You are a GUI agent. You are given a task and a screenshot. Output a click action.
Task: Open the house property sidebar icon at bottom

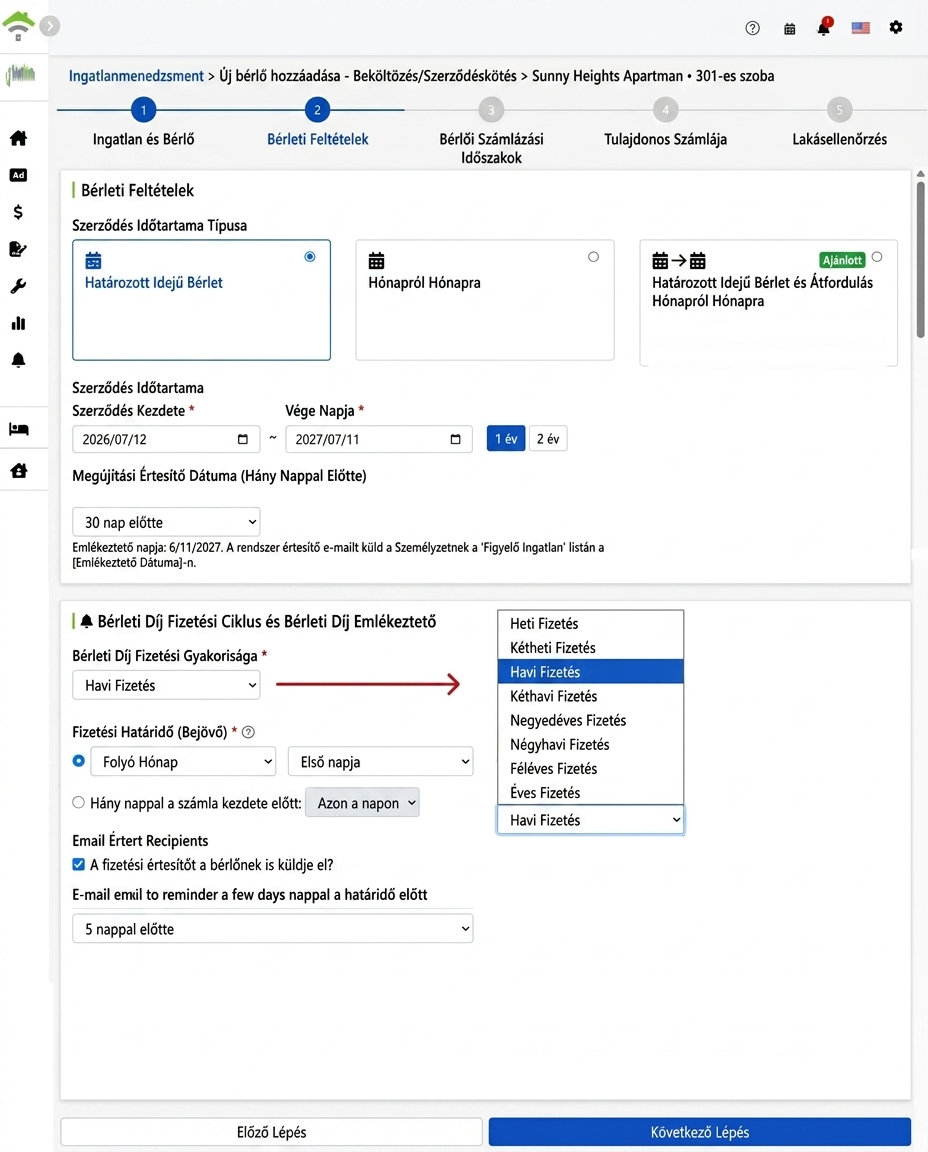[x=18, y=470]
